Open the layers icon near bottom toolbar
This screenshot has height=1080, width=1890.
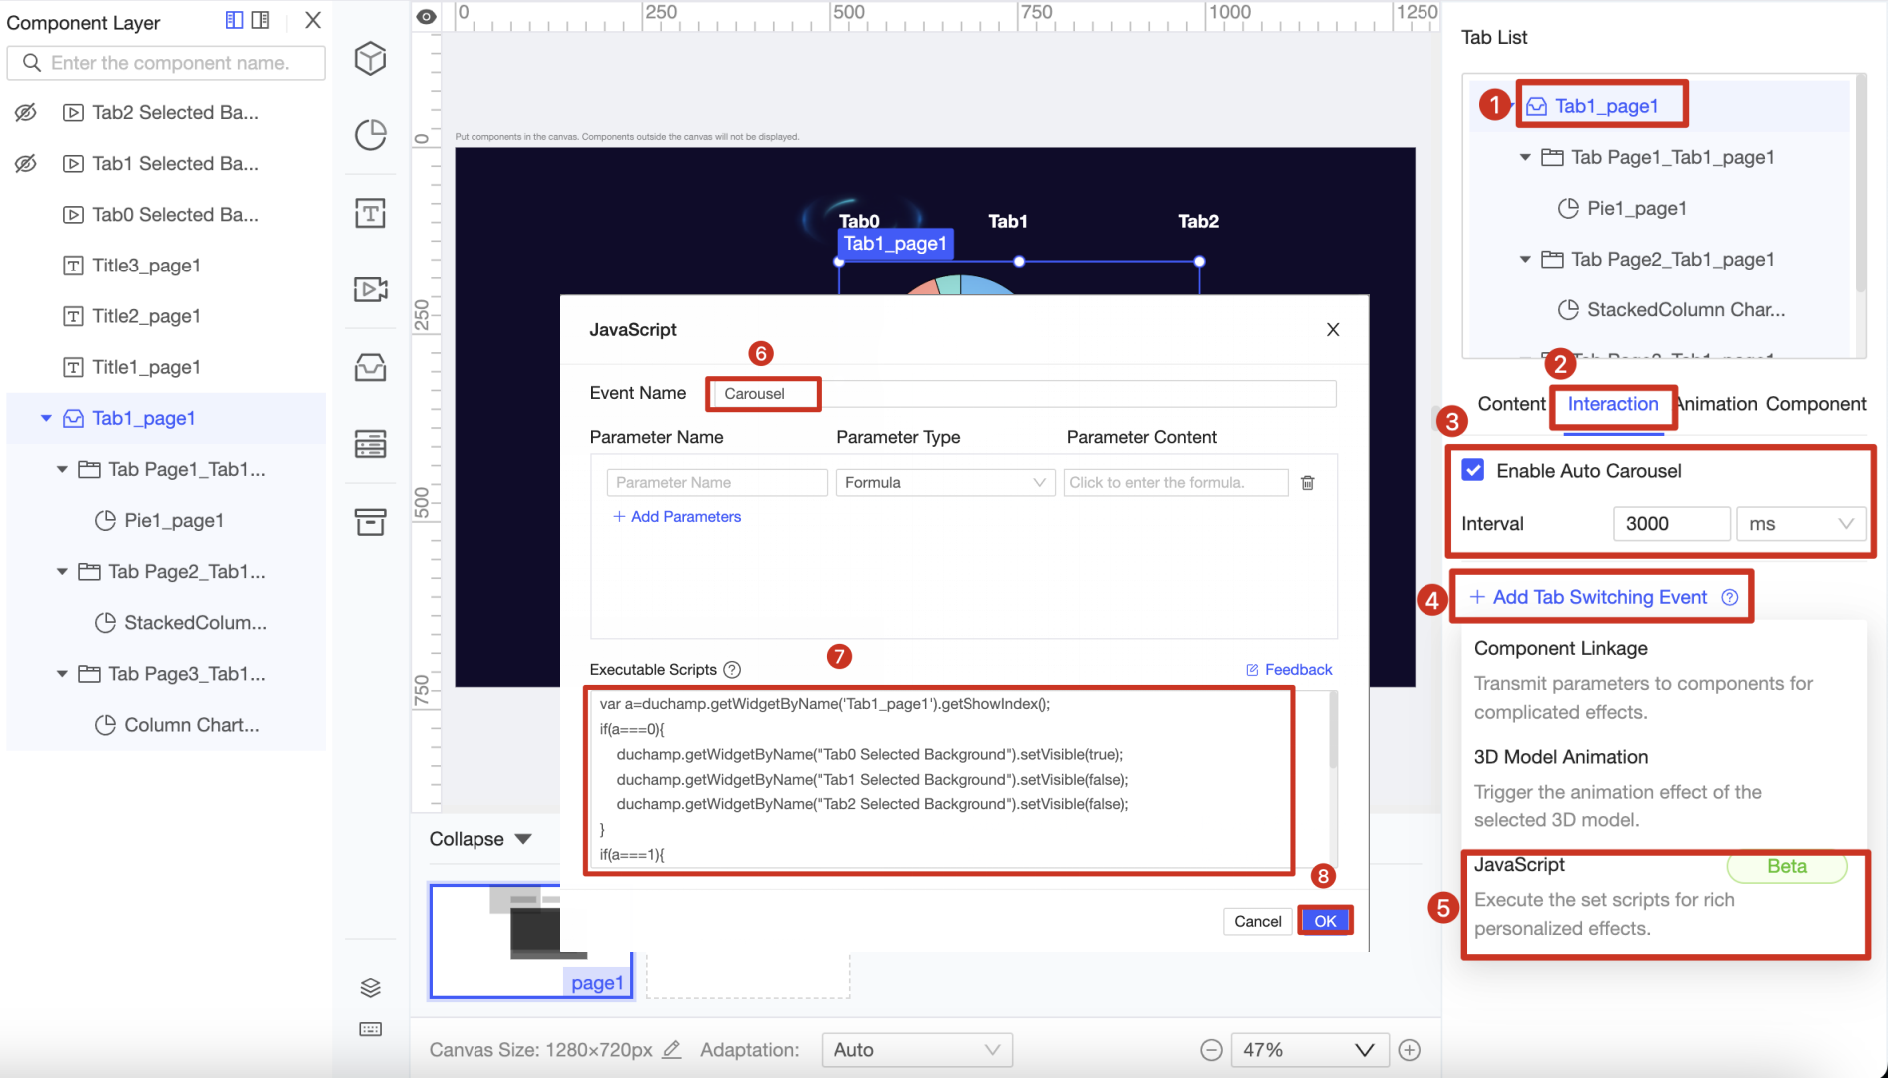(370, 987)
